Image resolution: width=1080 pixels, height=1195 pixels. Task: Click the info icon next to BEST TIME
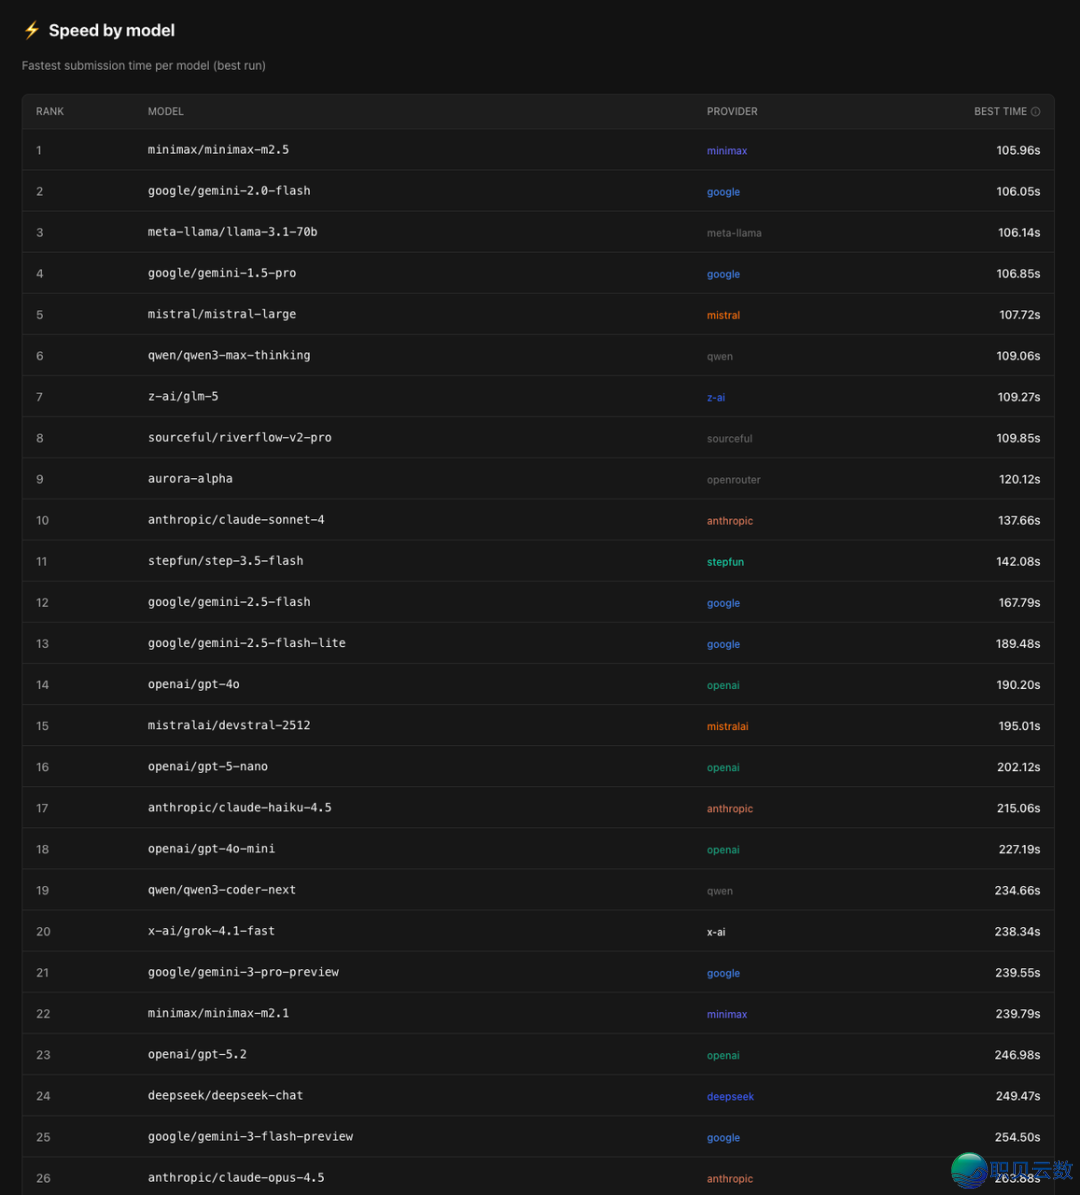pos(1035,112)
